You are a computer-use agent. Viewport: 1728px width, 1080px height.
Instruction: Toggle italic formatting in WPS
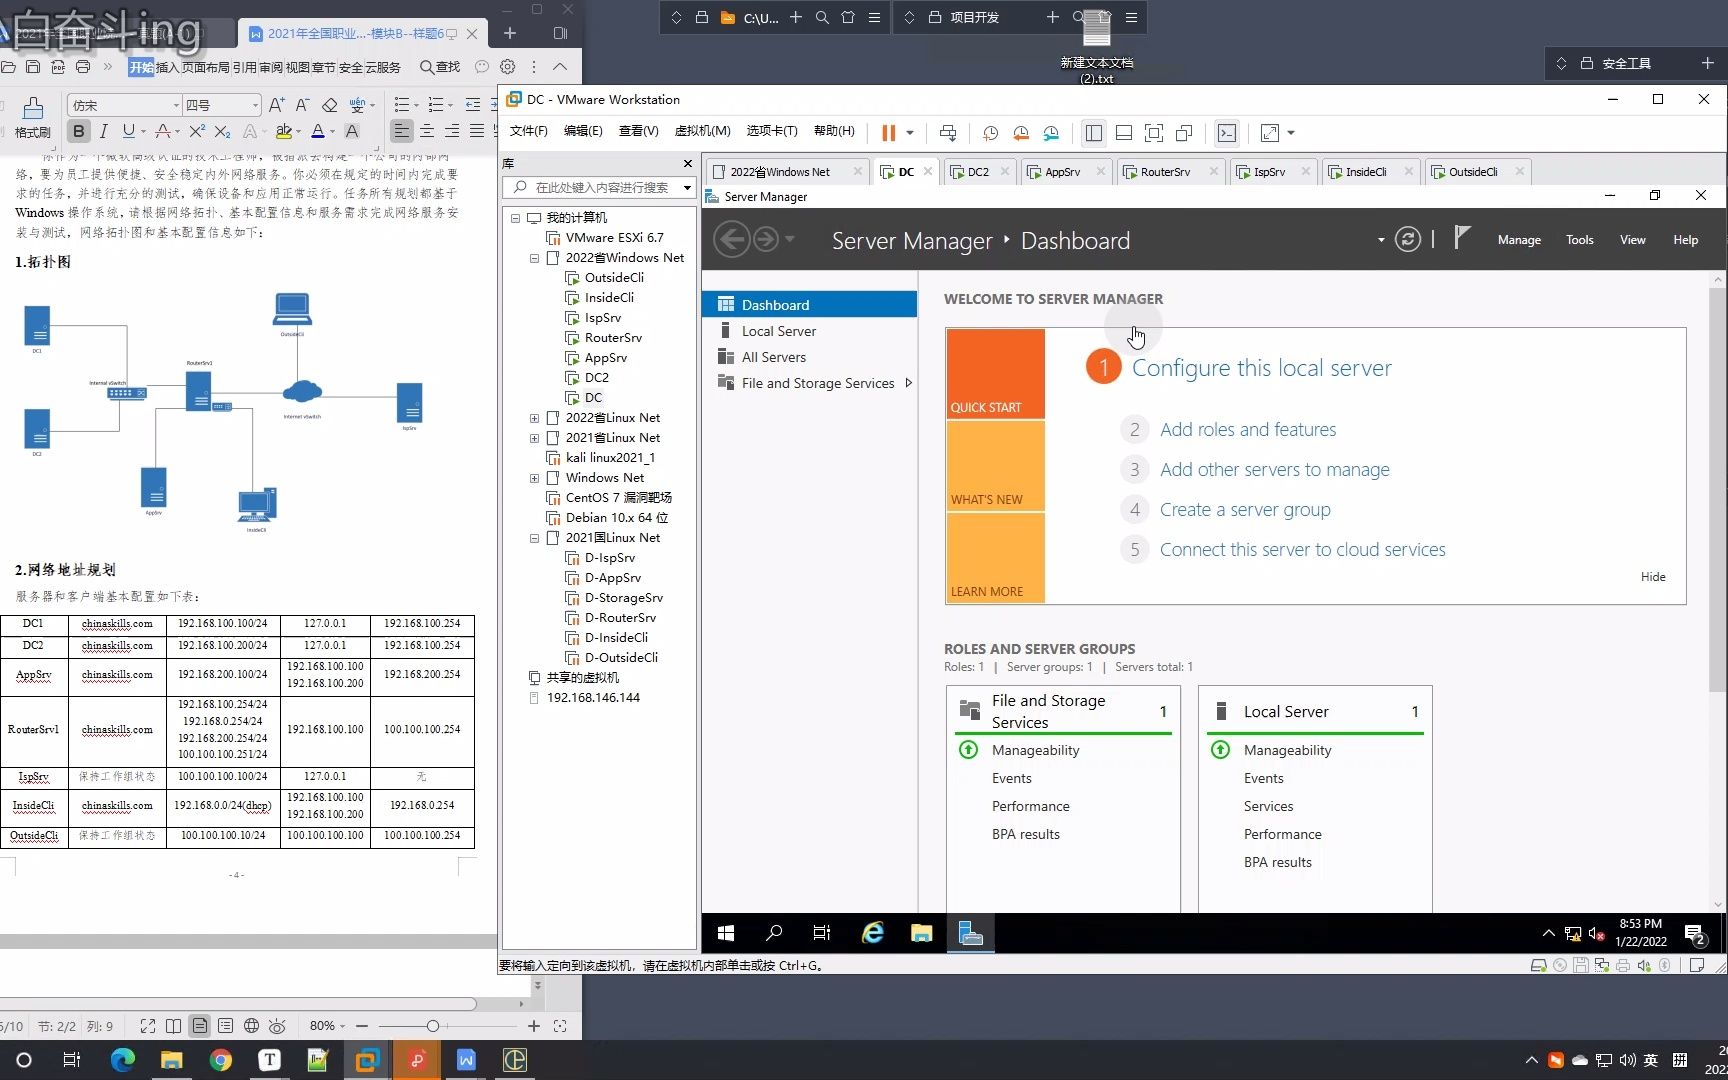click(x=103, y=131)
